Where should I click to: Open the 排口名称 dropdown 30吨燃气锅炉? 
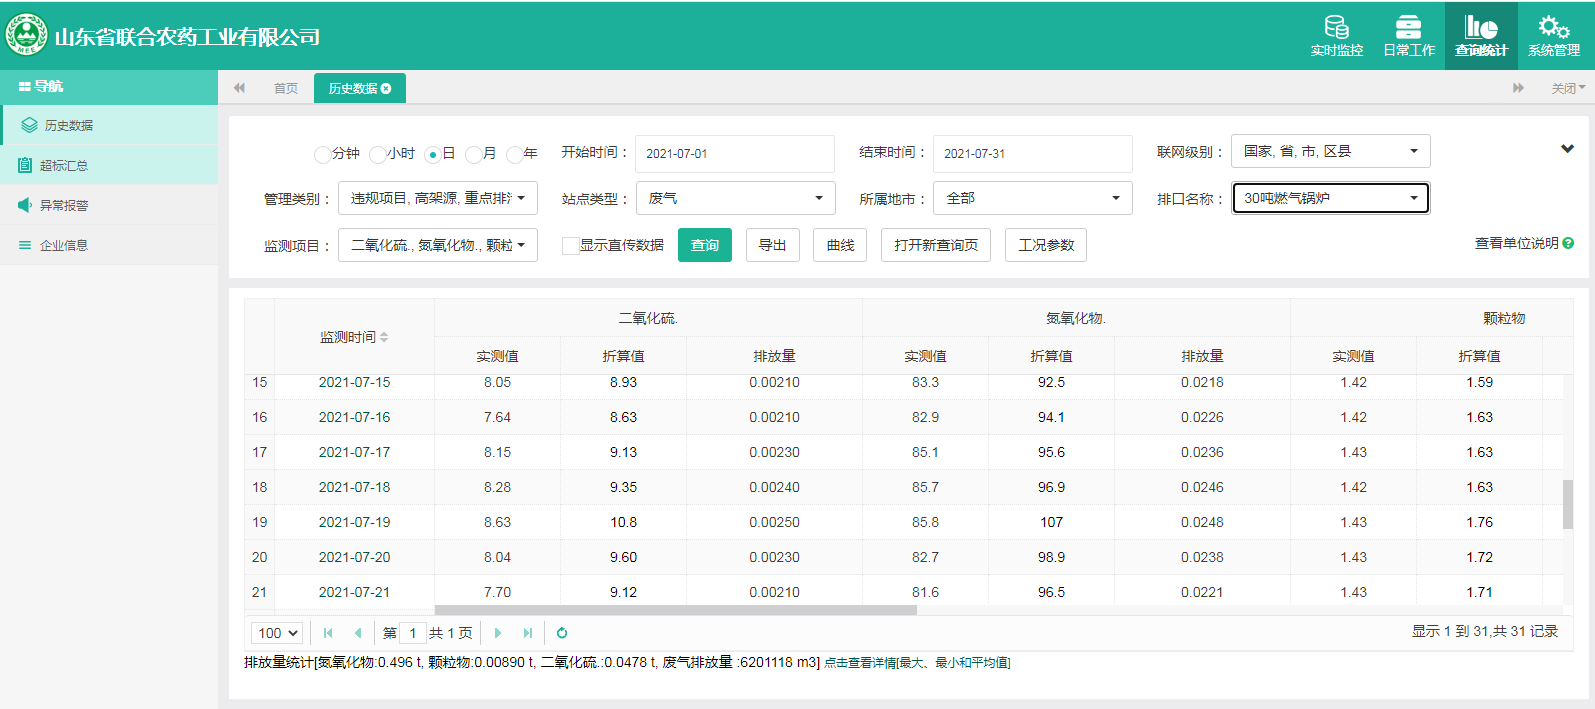coord(1330,198)
